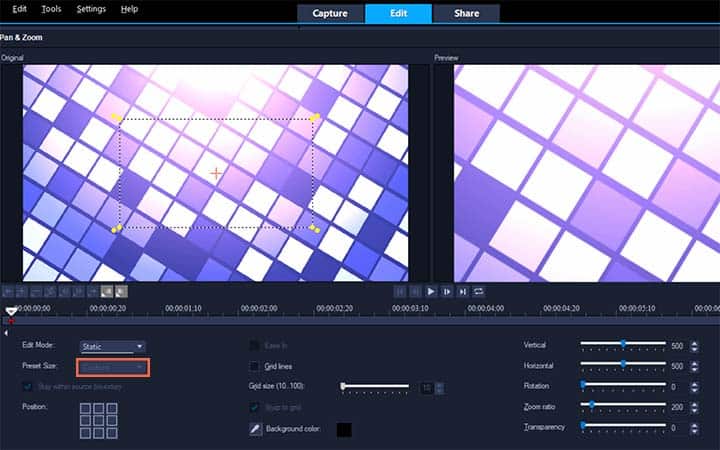Switch to the Share tab

(x=467, y=13)
